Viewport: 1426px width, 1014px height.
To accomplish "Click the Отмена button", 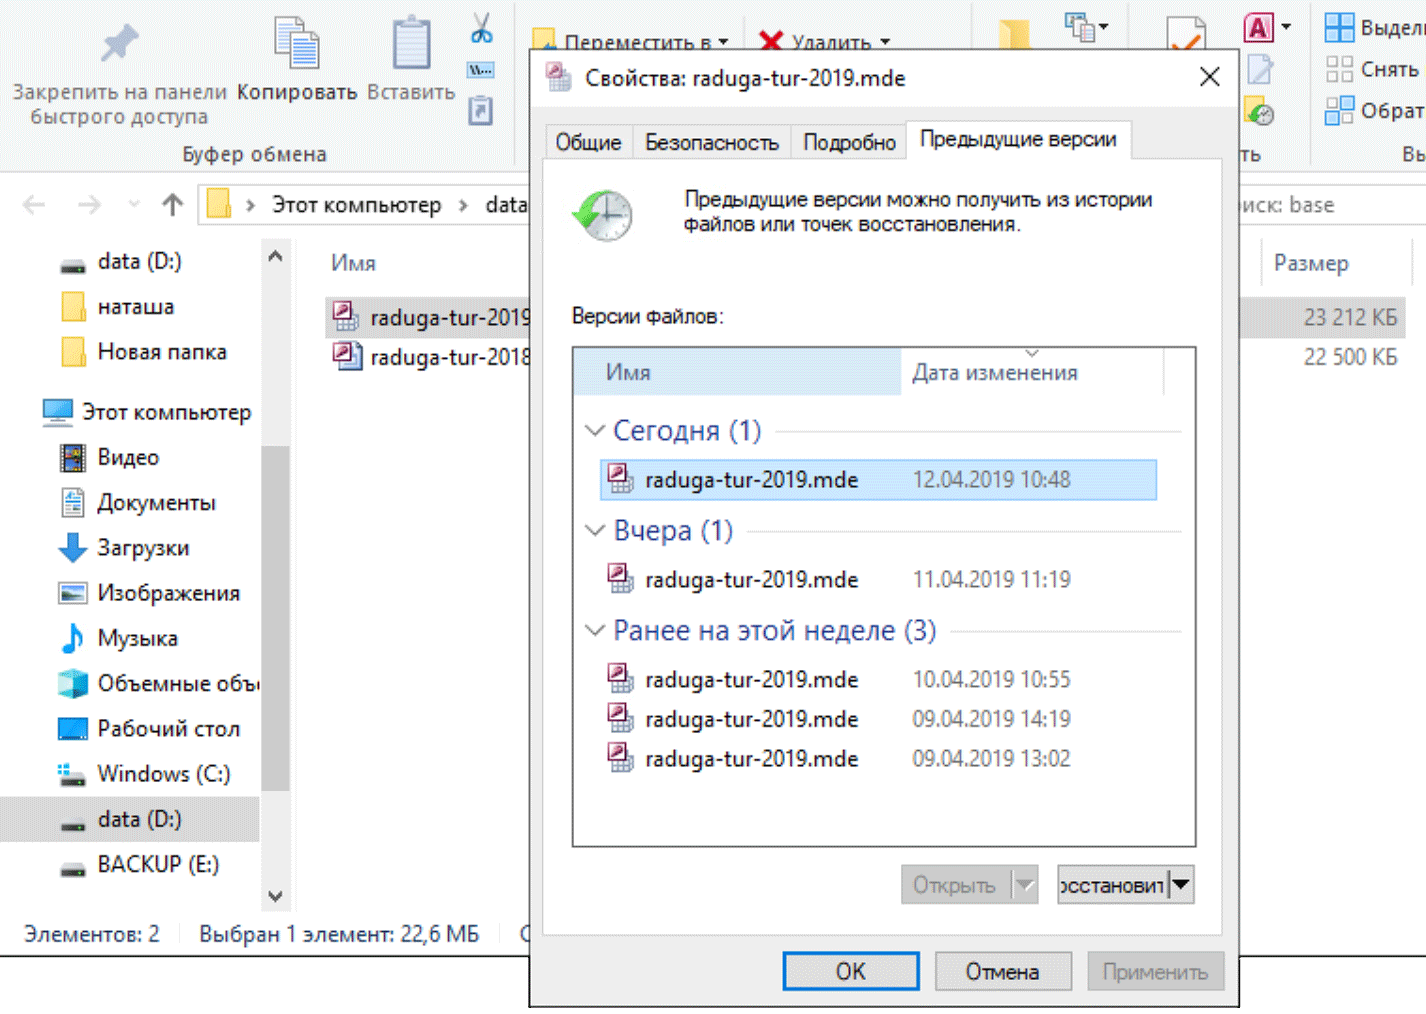I will pyautogui.click(x=1002, y=971).
